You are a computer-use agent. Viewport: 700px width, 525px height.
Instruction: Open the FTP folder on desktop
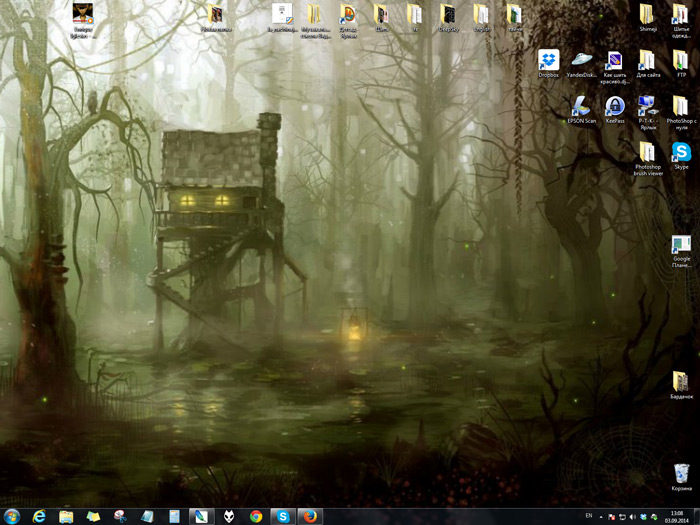tap(681, 63)
